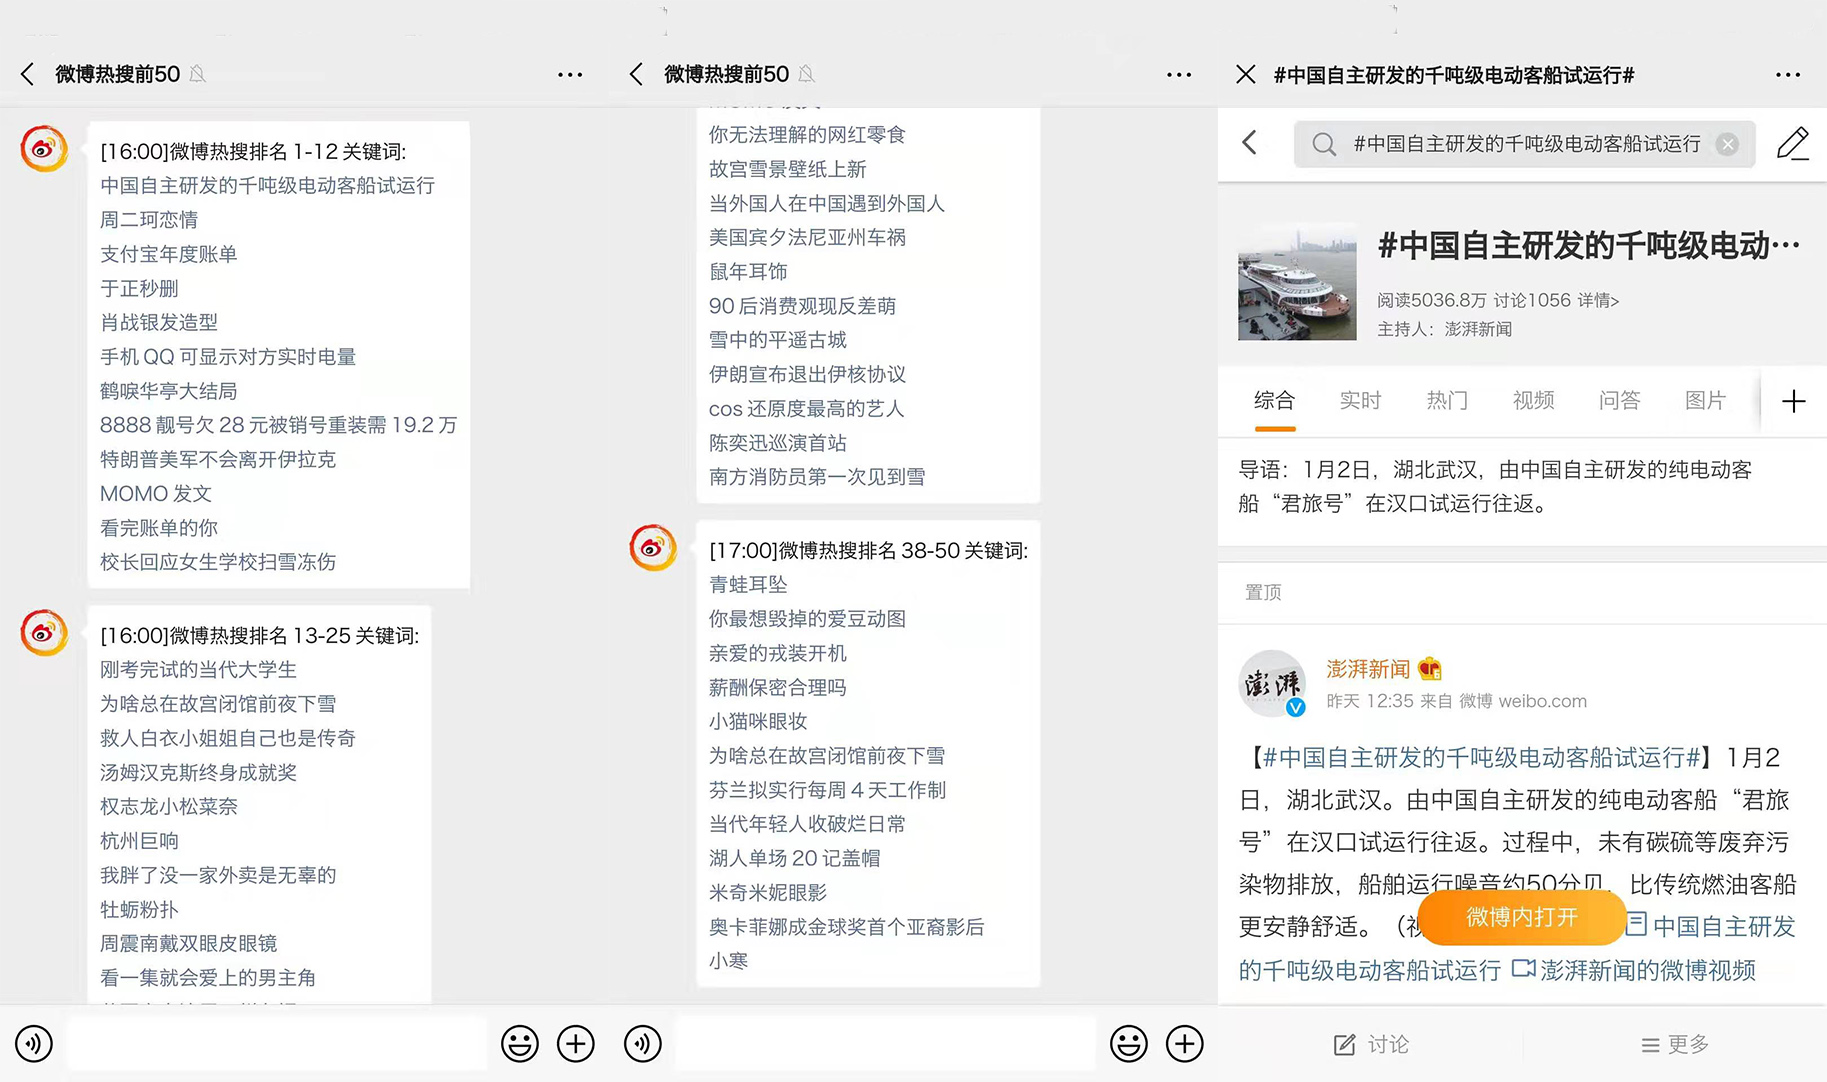This screenshot has height=1082, width=1827.
Task: Click the back arrow beside the search bar
Action: [x=1250, y=143]
